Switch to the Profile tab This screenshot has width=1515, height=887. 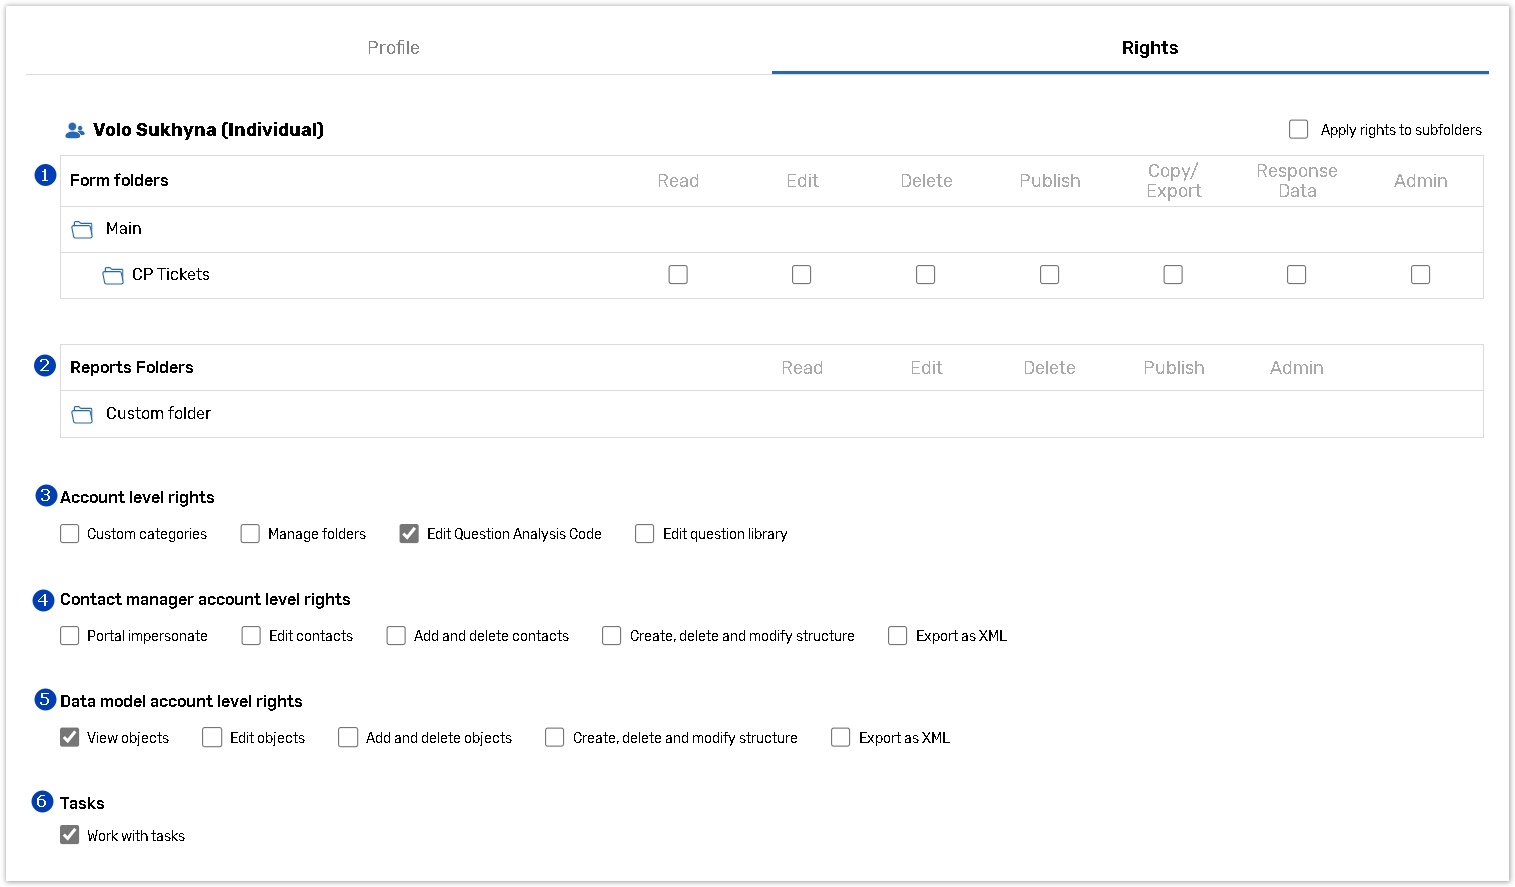coord(393,48)
